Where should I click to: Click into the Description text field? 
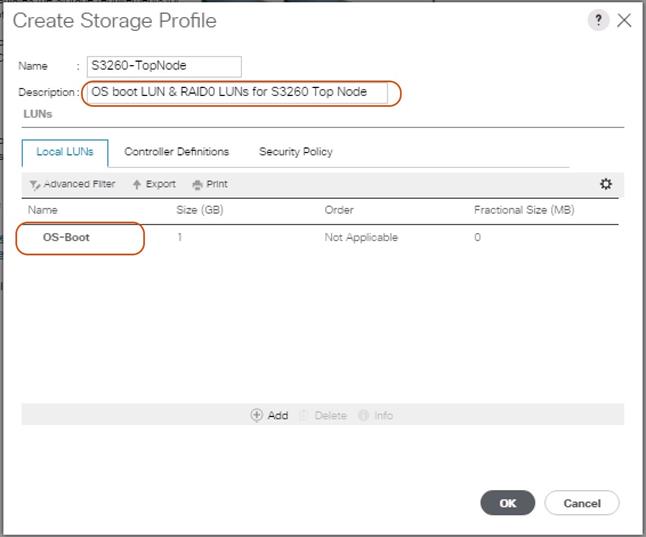click(x=238, y=92)
